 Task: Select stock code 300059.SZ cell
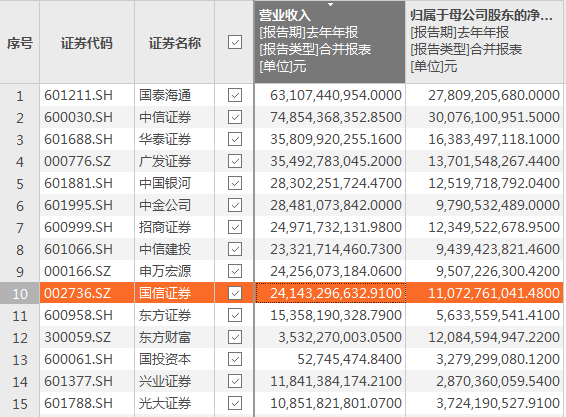tap(87, 337)
